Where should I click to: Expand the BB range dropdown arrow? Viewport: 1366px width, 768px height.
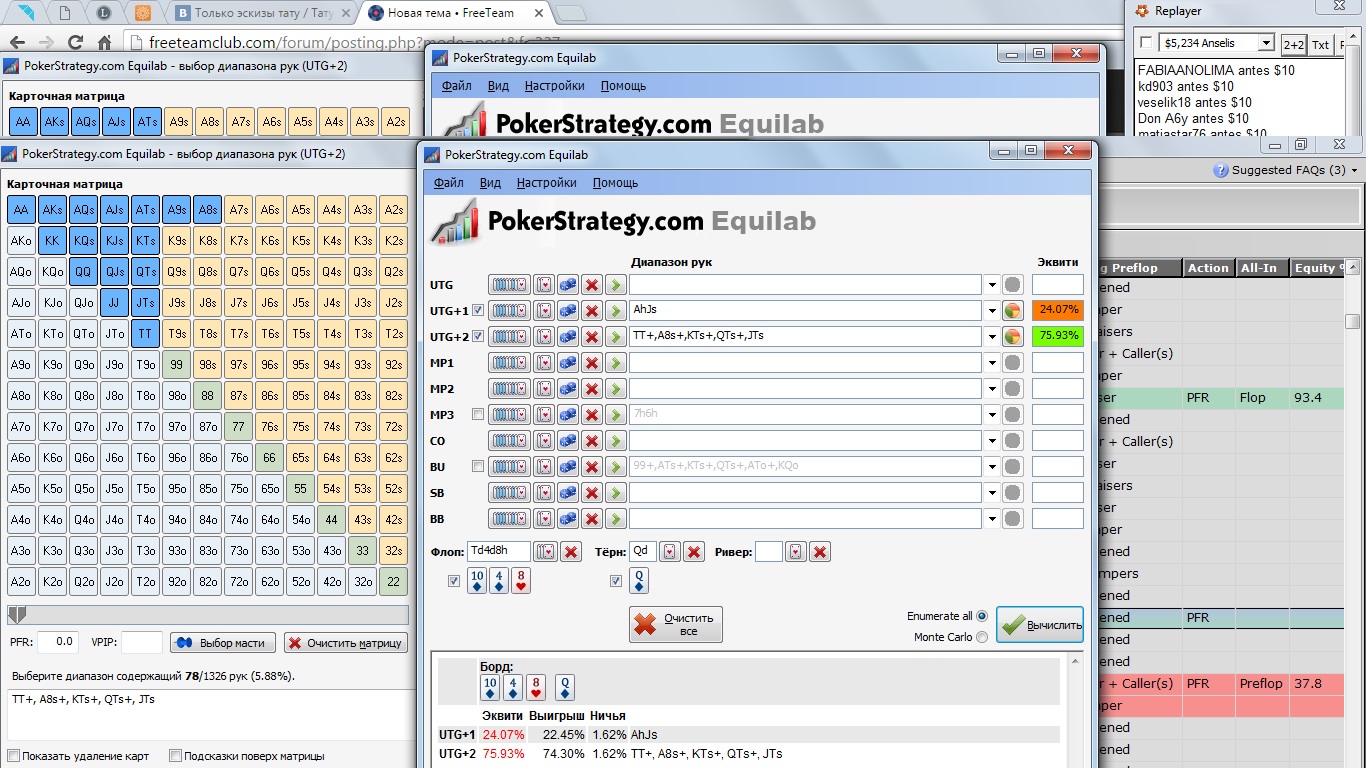992,519
